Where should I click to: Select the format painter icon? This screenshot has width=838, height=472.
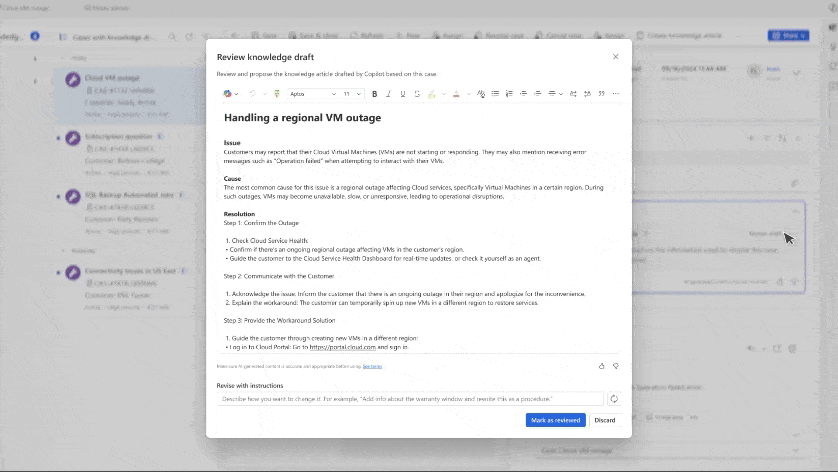point(277,94)
